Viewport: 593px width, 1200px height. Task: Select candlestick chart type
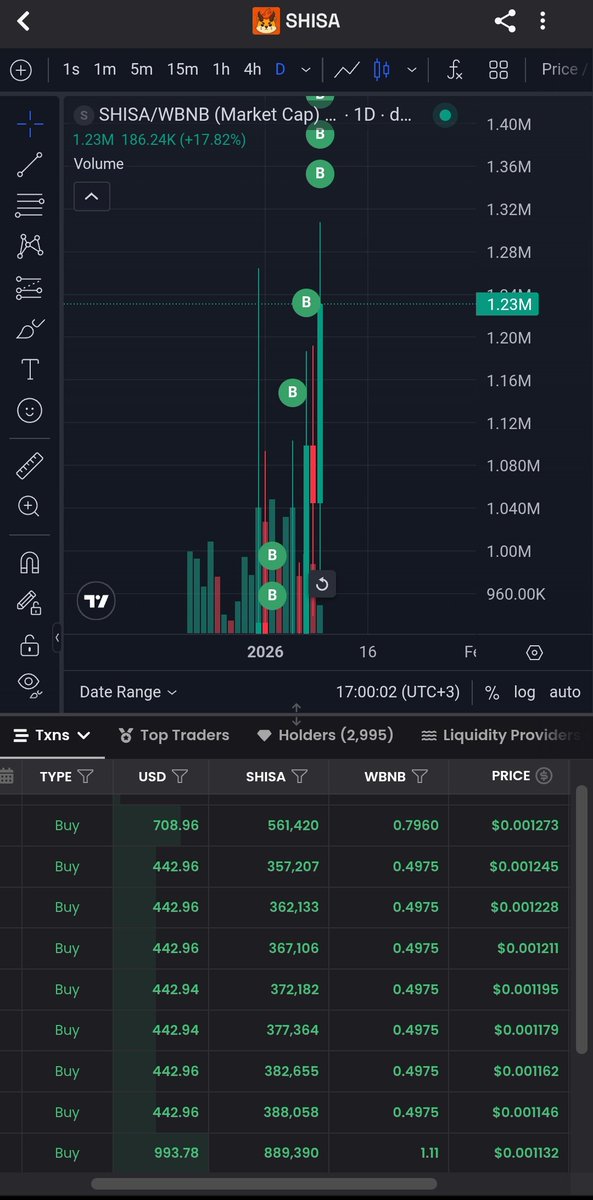click(381, 70)
